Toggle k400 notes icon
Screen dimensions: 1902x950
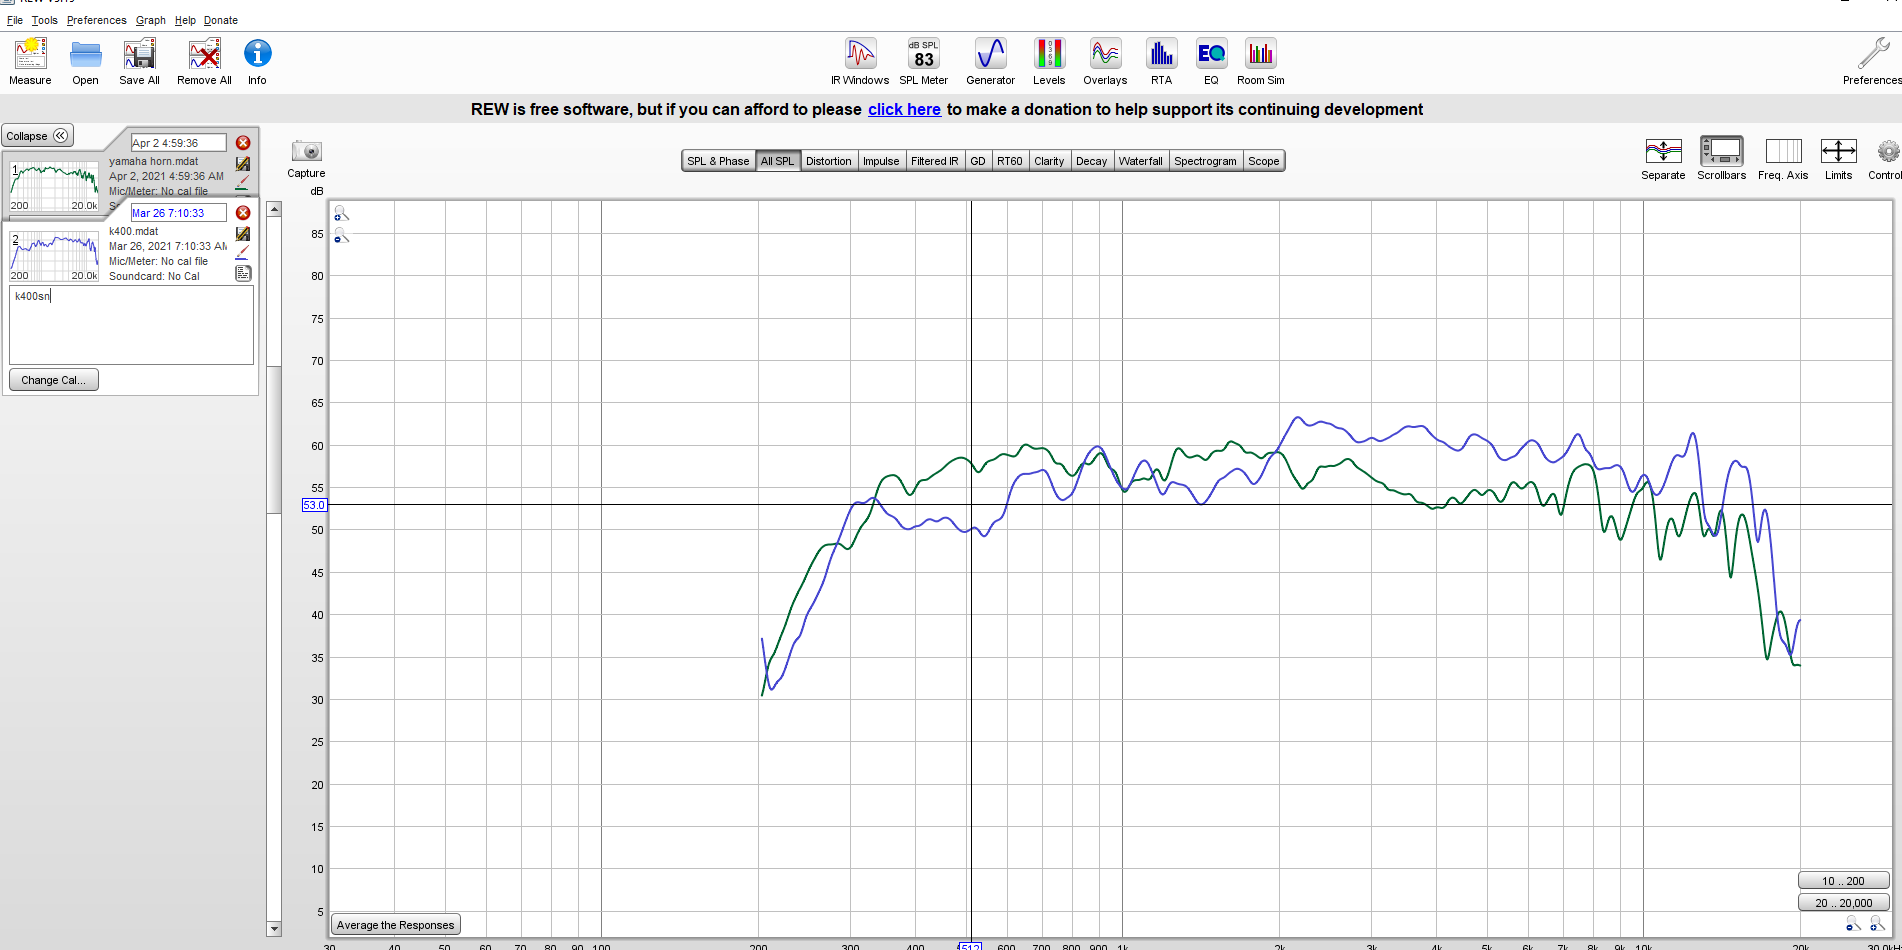click(243, 273)
